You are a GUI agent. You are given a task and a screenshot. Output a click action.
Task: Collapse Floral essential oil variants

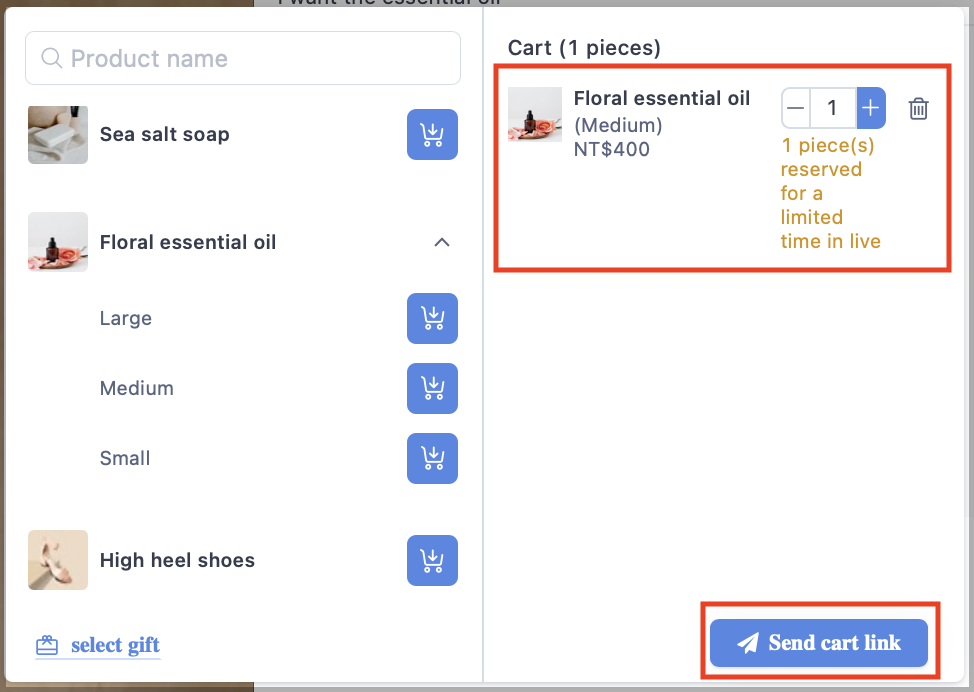click(x=442, y=242)
